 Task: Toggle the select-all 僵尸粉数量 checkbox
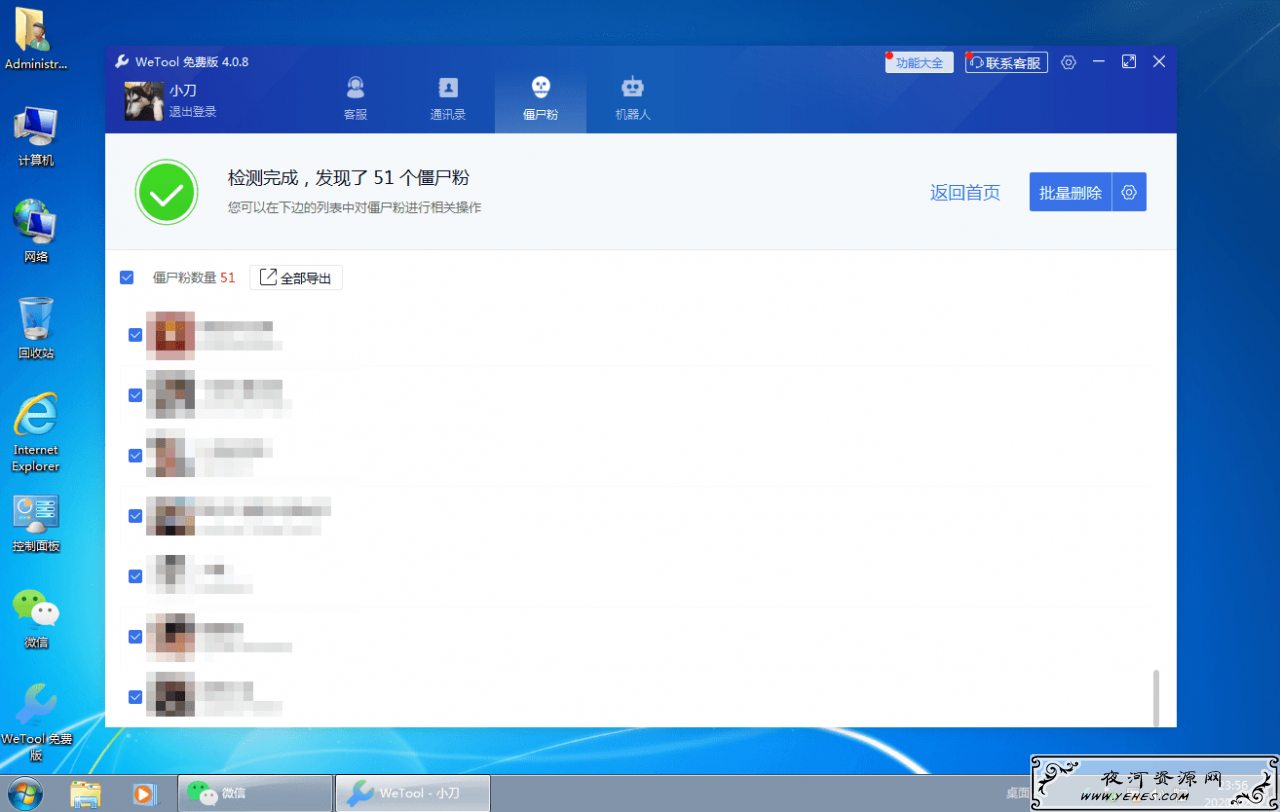(x=127, y=277)
